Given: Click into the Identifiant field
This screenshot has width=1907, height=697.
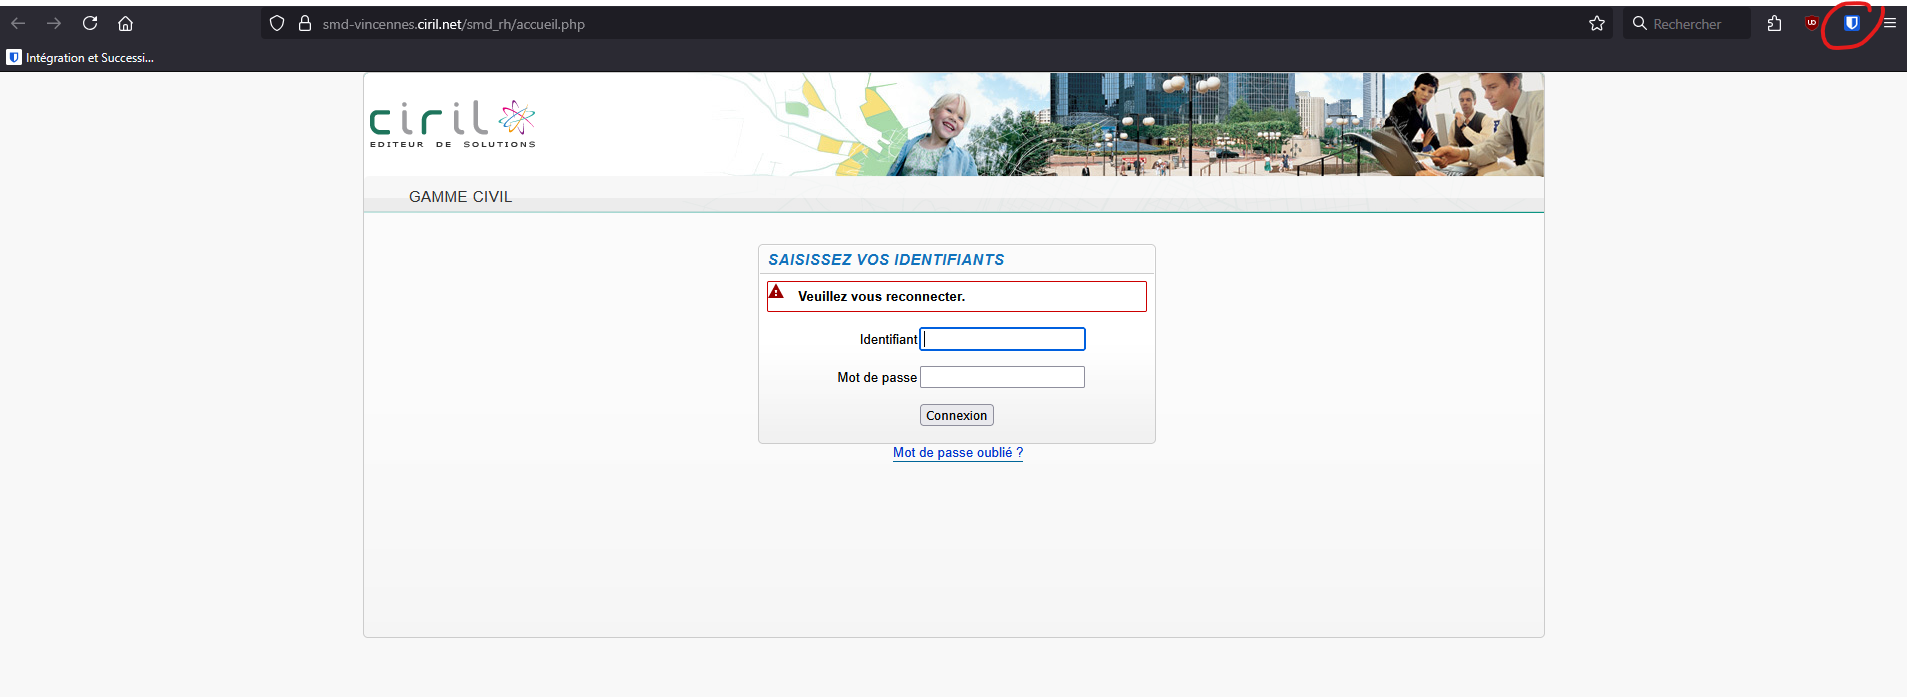Looking at the screenshot, I should point(1002,339).
